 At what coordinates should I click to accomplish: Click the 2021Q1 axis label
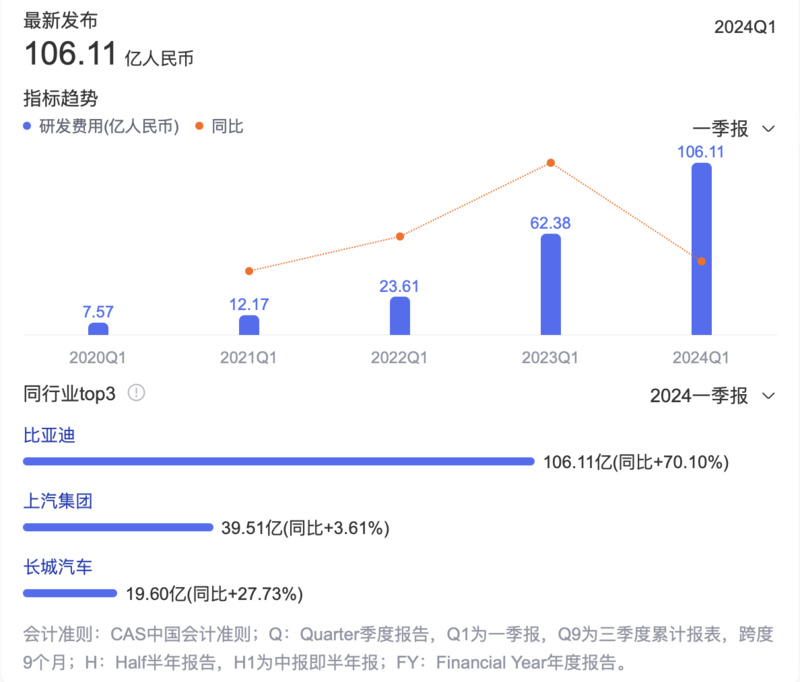click(248, 358)
